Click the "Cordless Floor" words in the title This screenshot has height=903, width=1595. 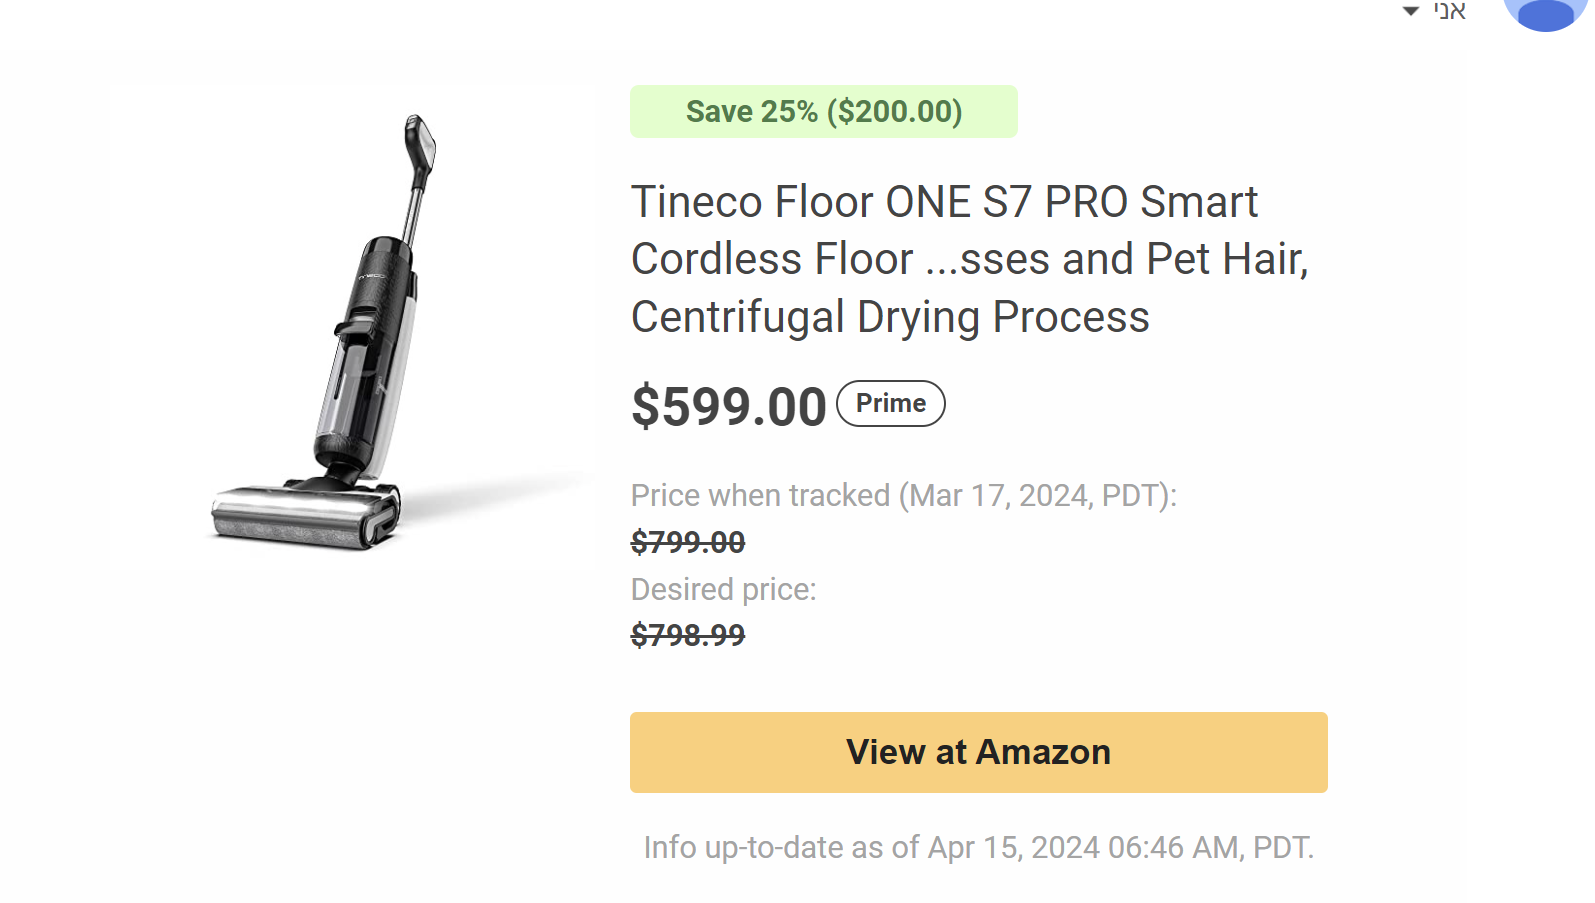click(772, 260)
